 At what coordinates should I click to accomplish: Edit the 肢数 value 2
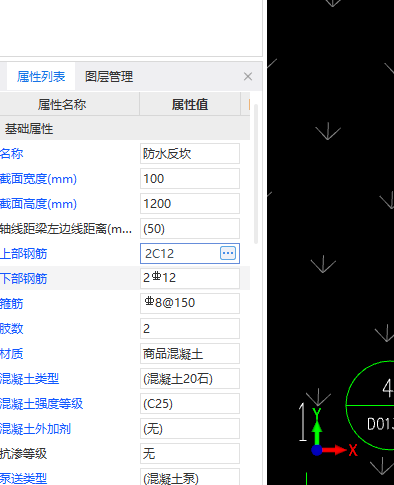coord(190,328)
